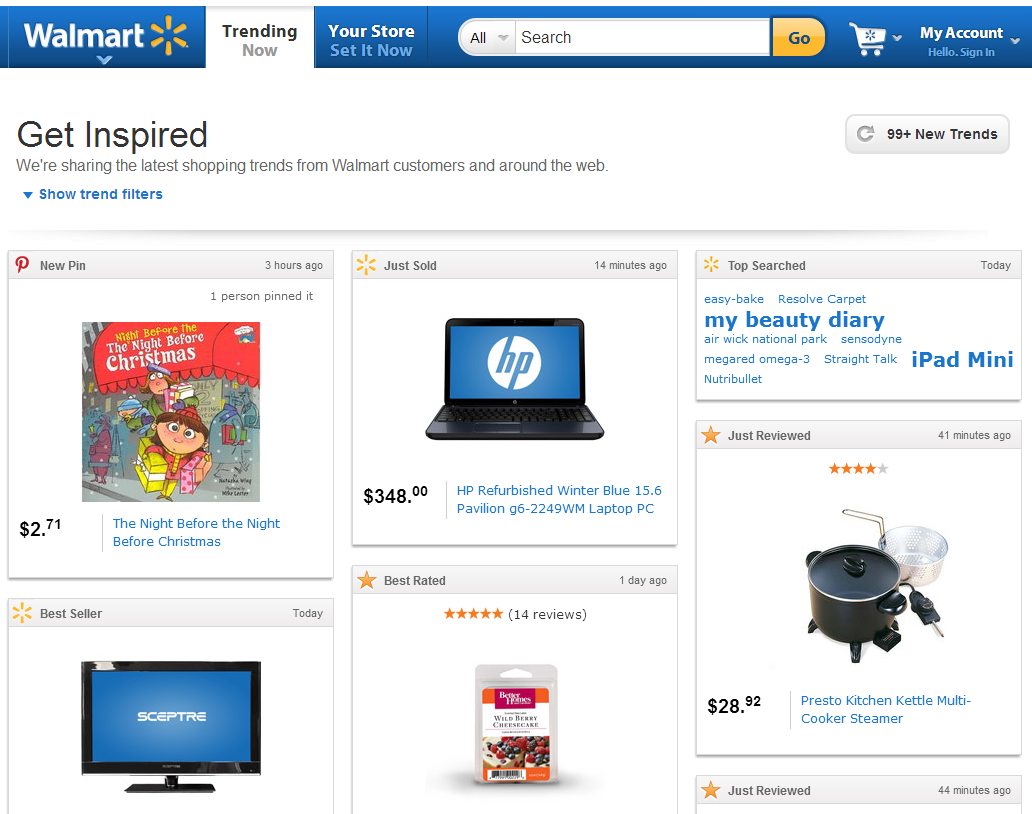Expand the chevron under Walmart logo
Screen dimensions: 1032x814
click(x=104, y=60)
